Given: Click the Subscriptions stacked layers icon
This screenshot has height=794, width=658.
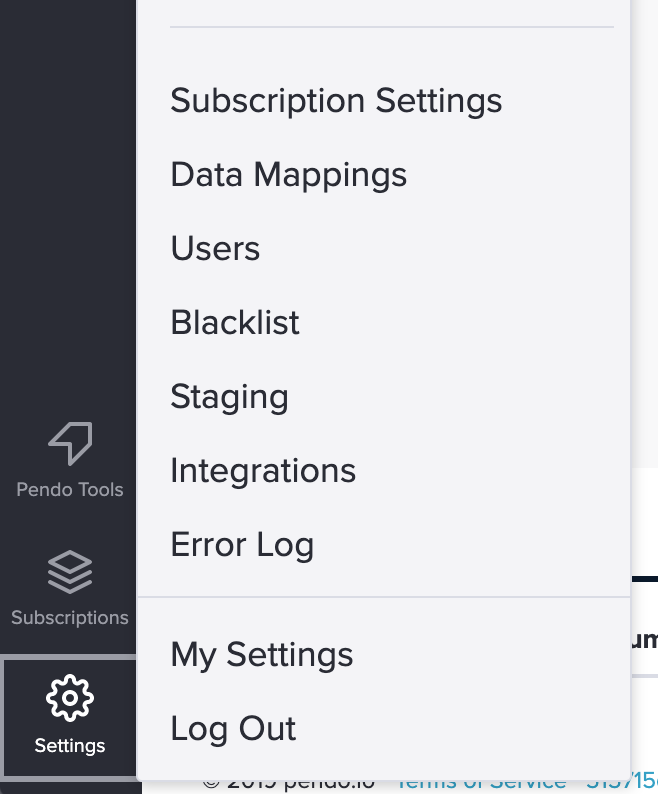Looking at the screenshot, I should [x=70, y=572].
